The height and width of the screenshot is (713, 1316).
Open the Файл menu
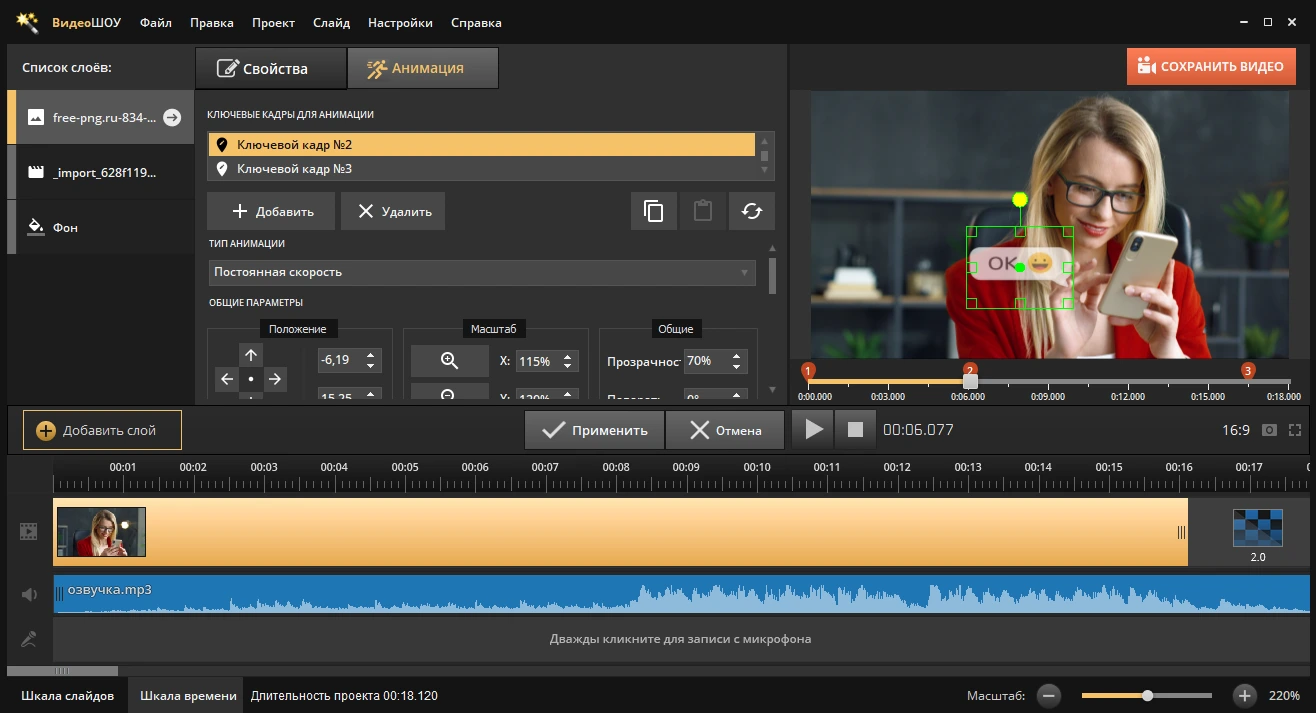[155, 22]
